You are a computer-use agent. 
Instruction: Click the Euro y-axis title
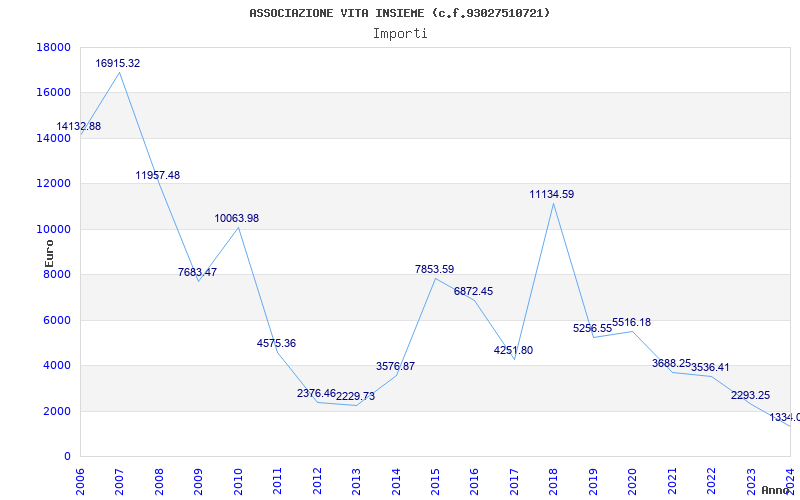click(49, 253)
